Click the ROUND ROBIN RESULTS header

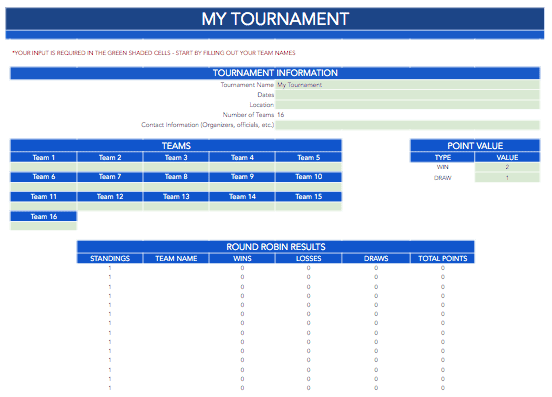(x=276, y=246)
